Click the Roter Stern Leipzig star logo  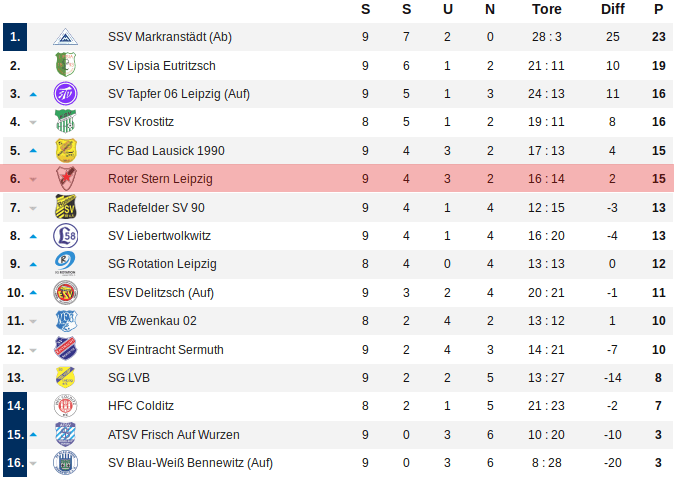click(66, 180)
